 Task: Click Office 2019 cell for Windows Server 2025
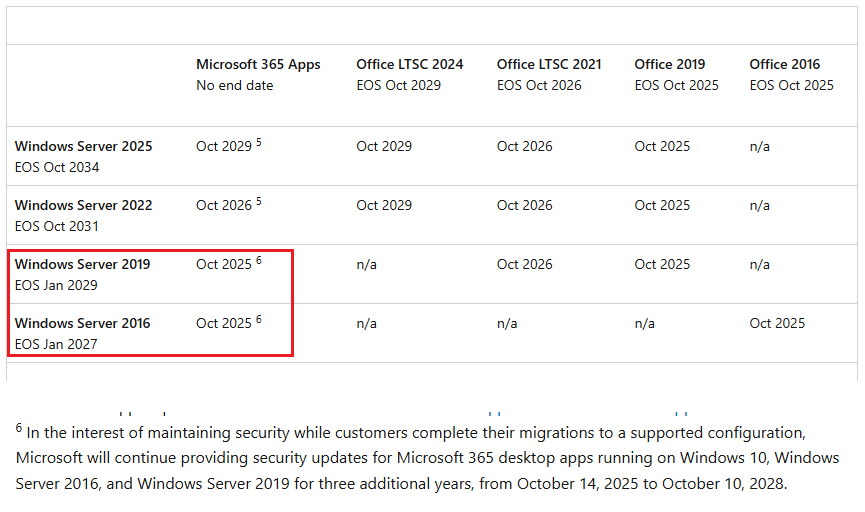tap(662, 146)
